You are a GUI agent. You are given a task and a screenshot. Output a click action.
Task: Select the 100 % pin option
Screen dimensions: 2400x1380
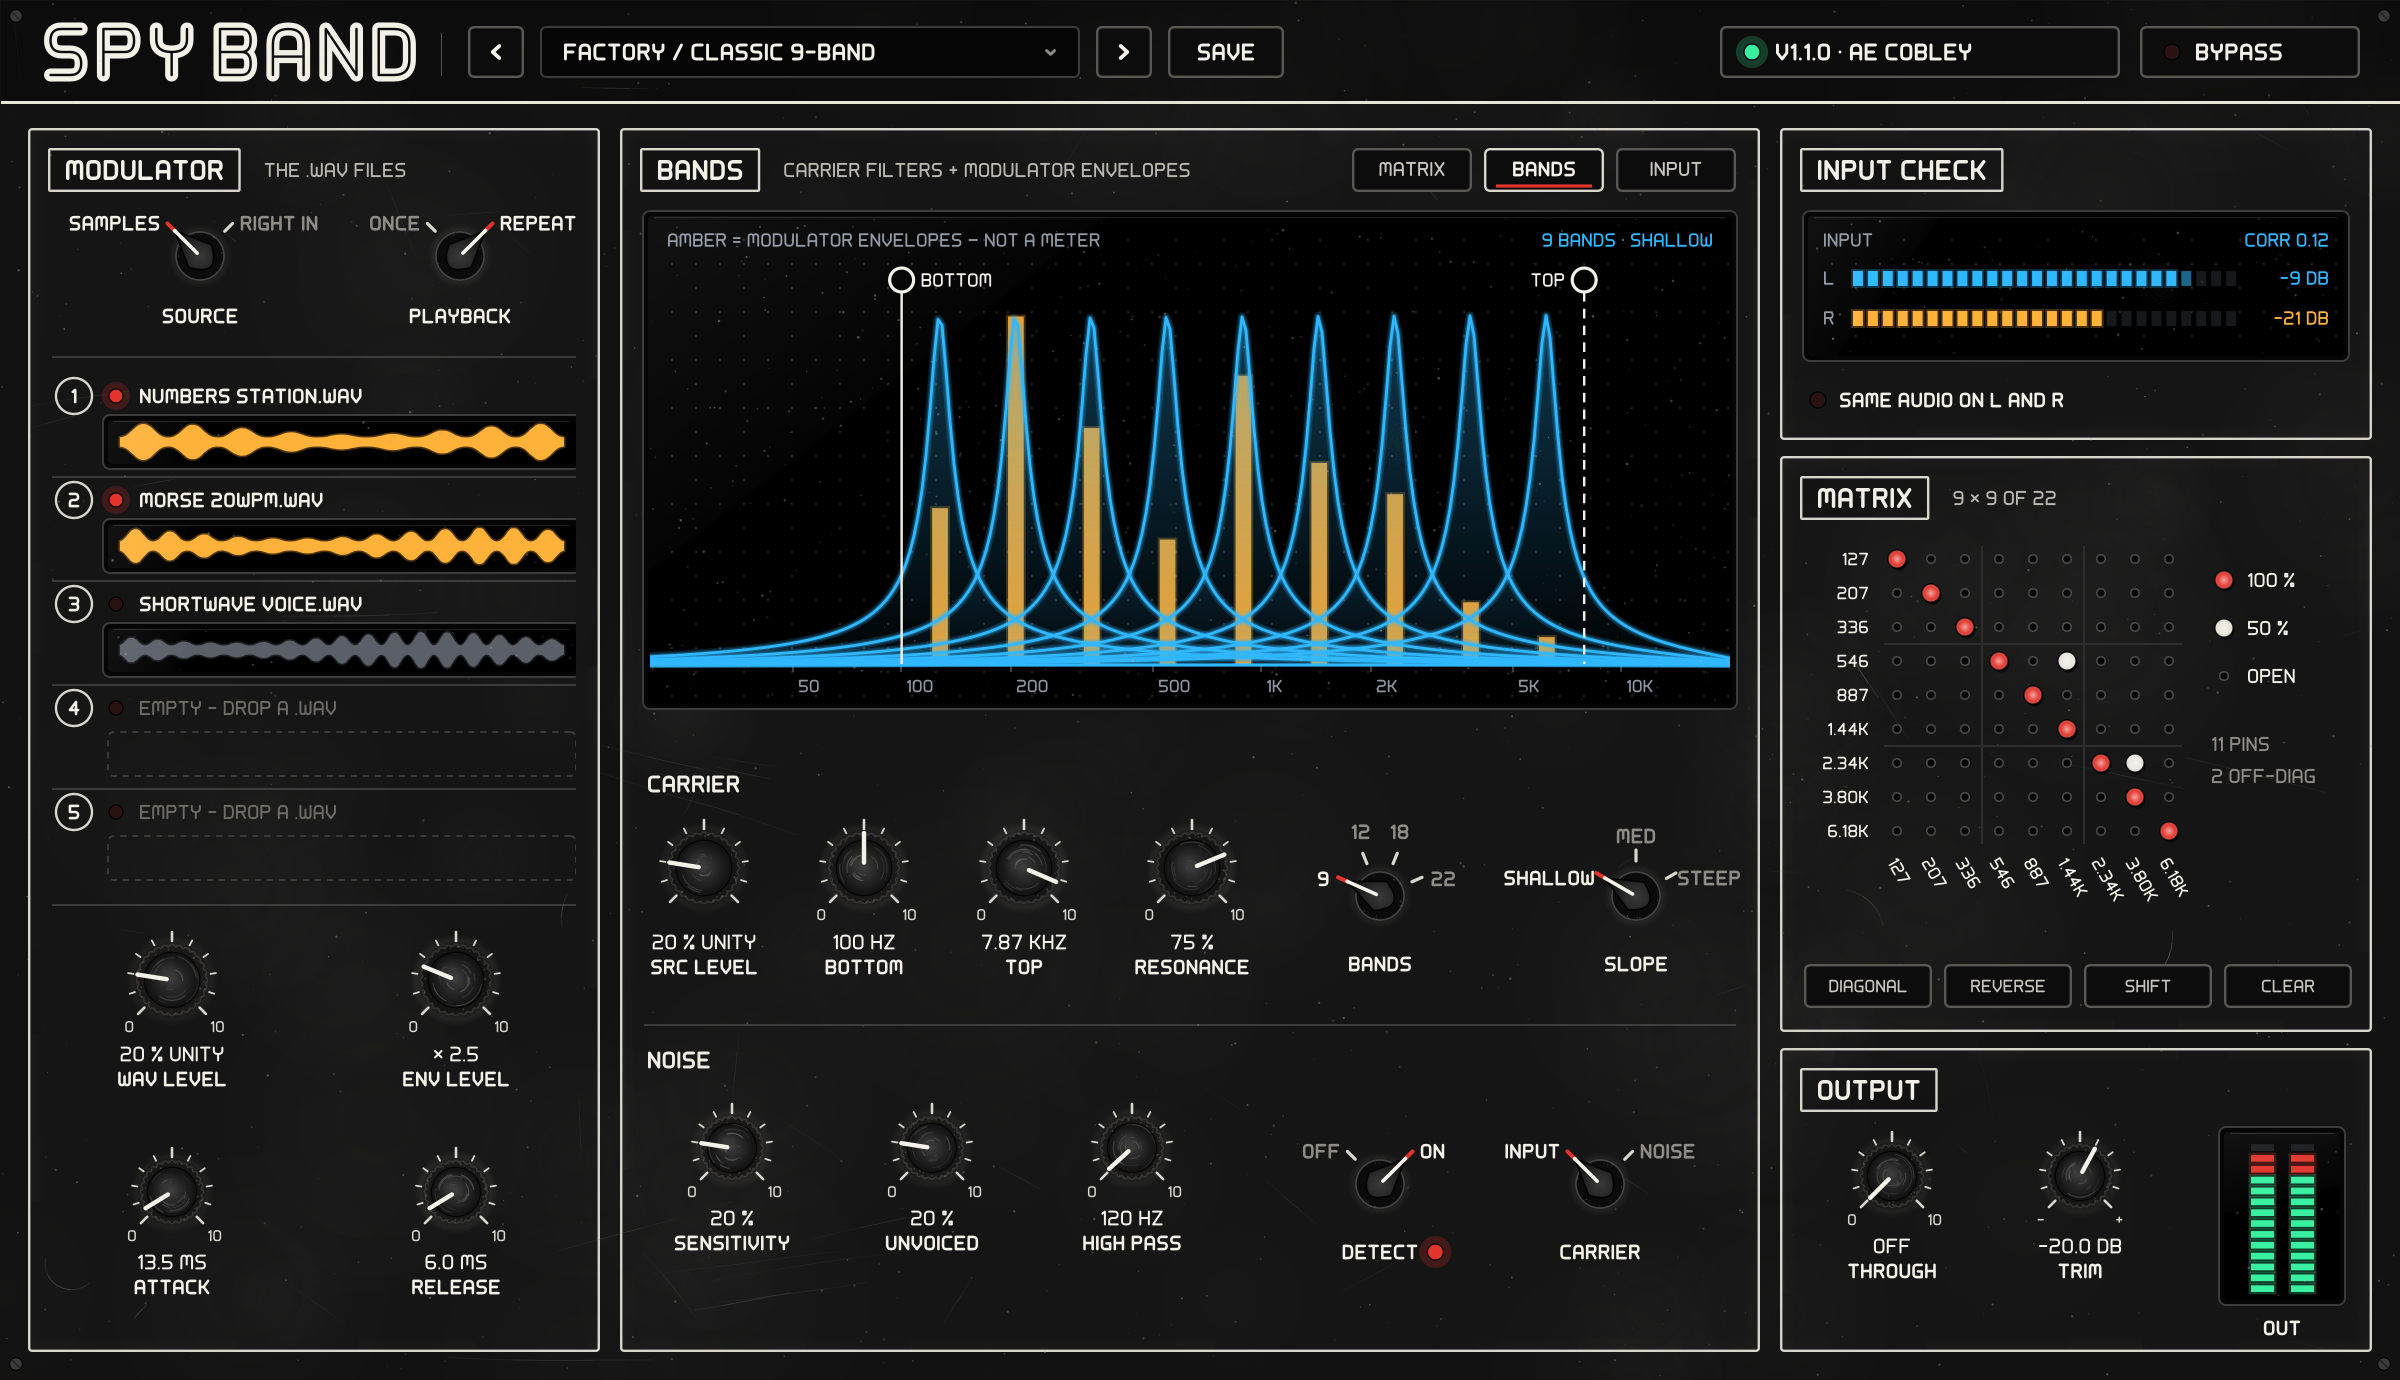(x=2255, y=580)
